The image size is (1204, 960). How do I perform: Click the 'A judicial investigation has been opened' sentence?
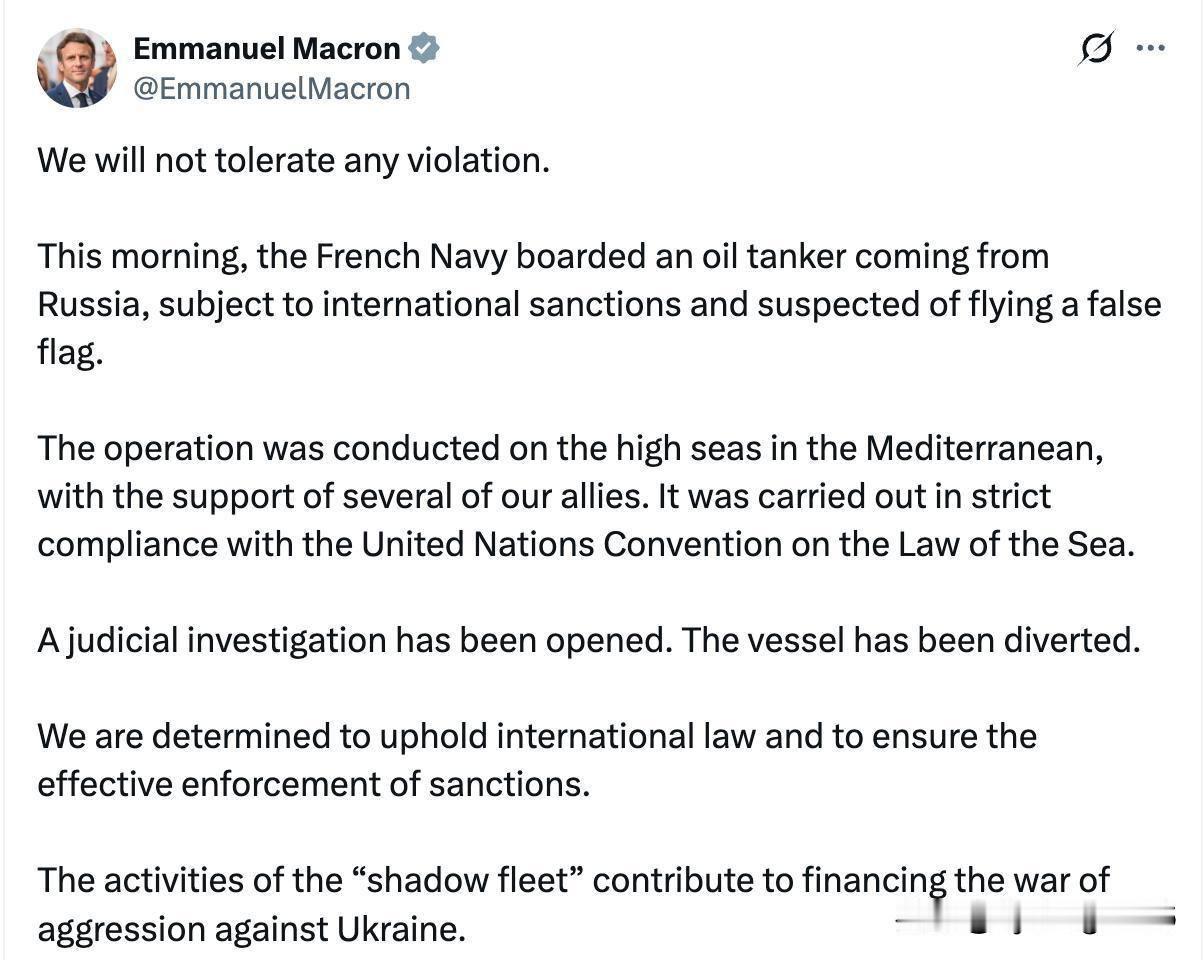click(x=354, y=640)
